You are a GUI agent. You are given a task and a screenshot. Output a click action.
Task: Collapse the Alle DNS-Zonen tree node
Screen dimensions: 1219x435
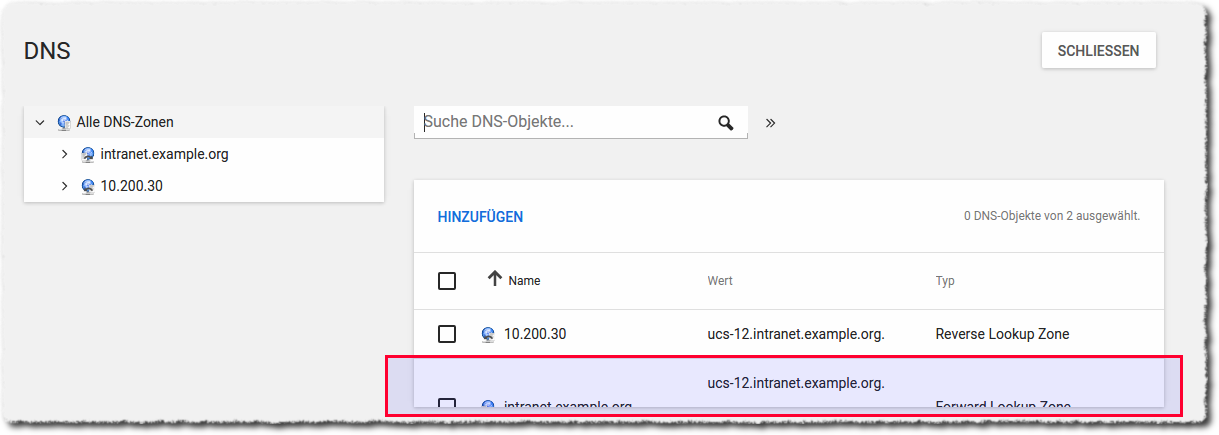40,123
